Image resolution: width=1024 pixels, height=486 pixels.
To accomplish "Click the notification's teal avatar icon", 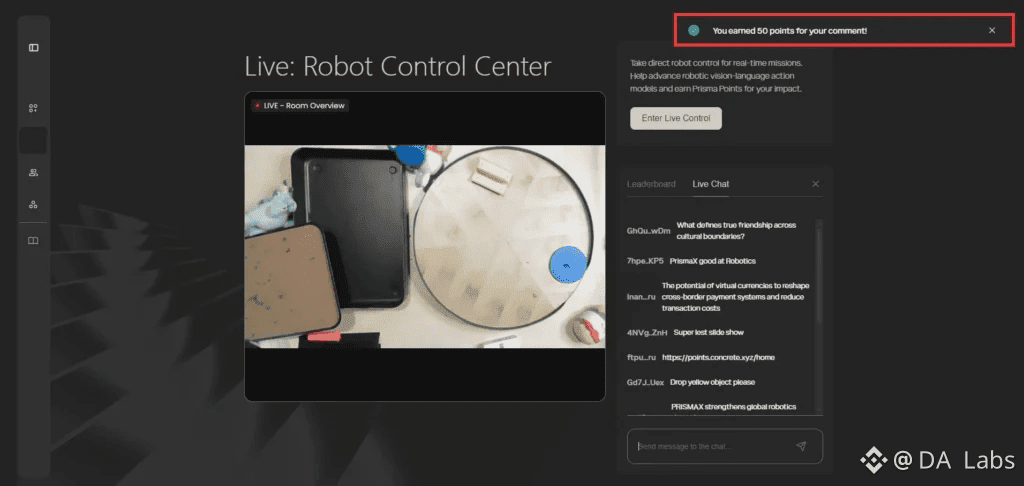I will point(694,30).
